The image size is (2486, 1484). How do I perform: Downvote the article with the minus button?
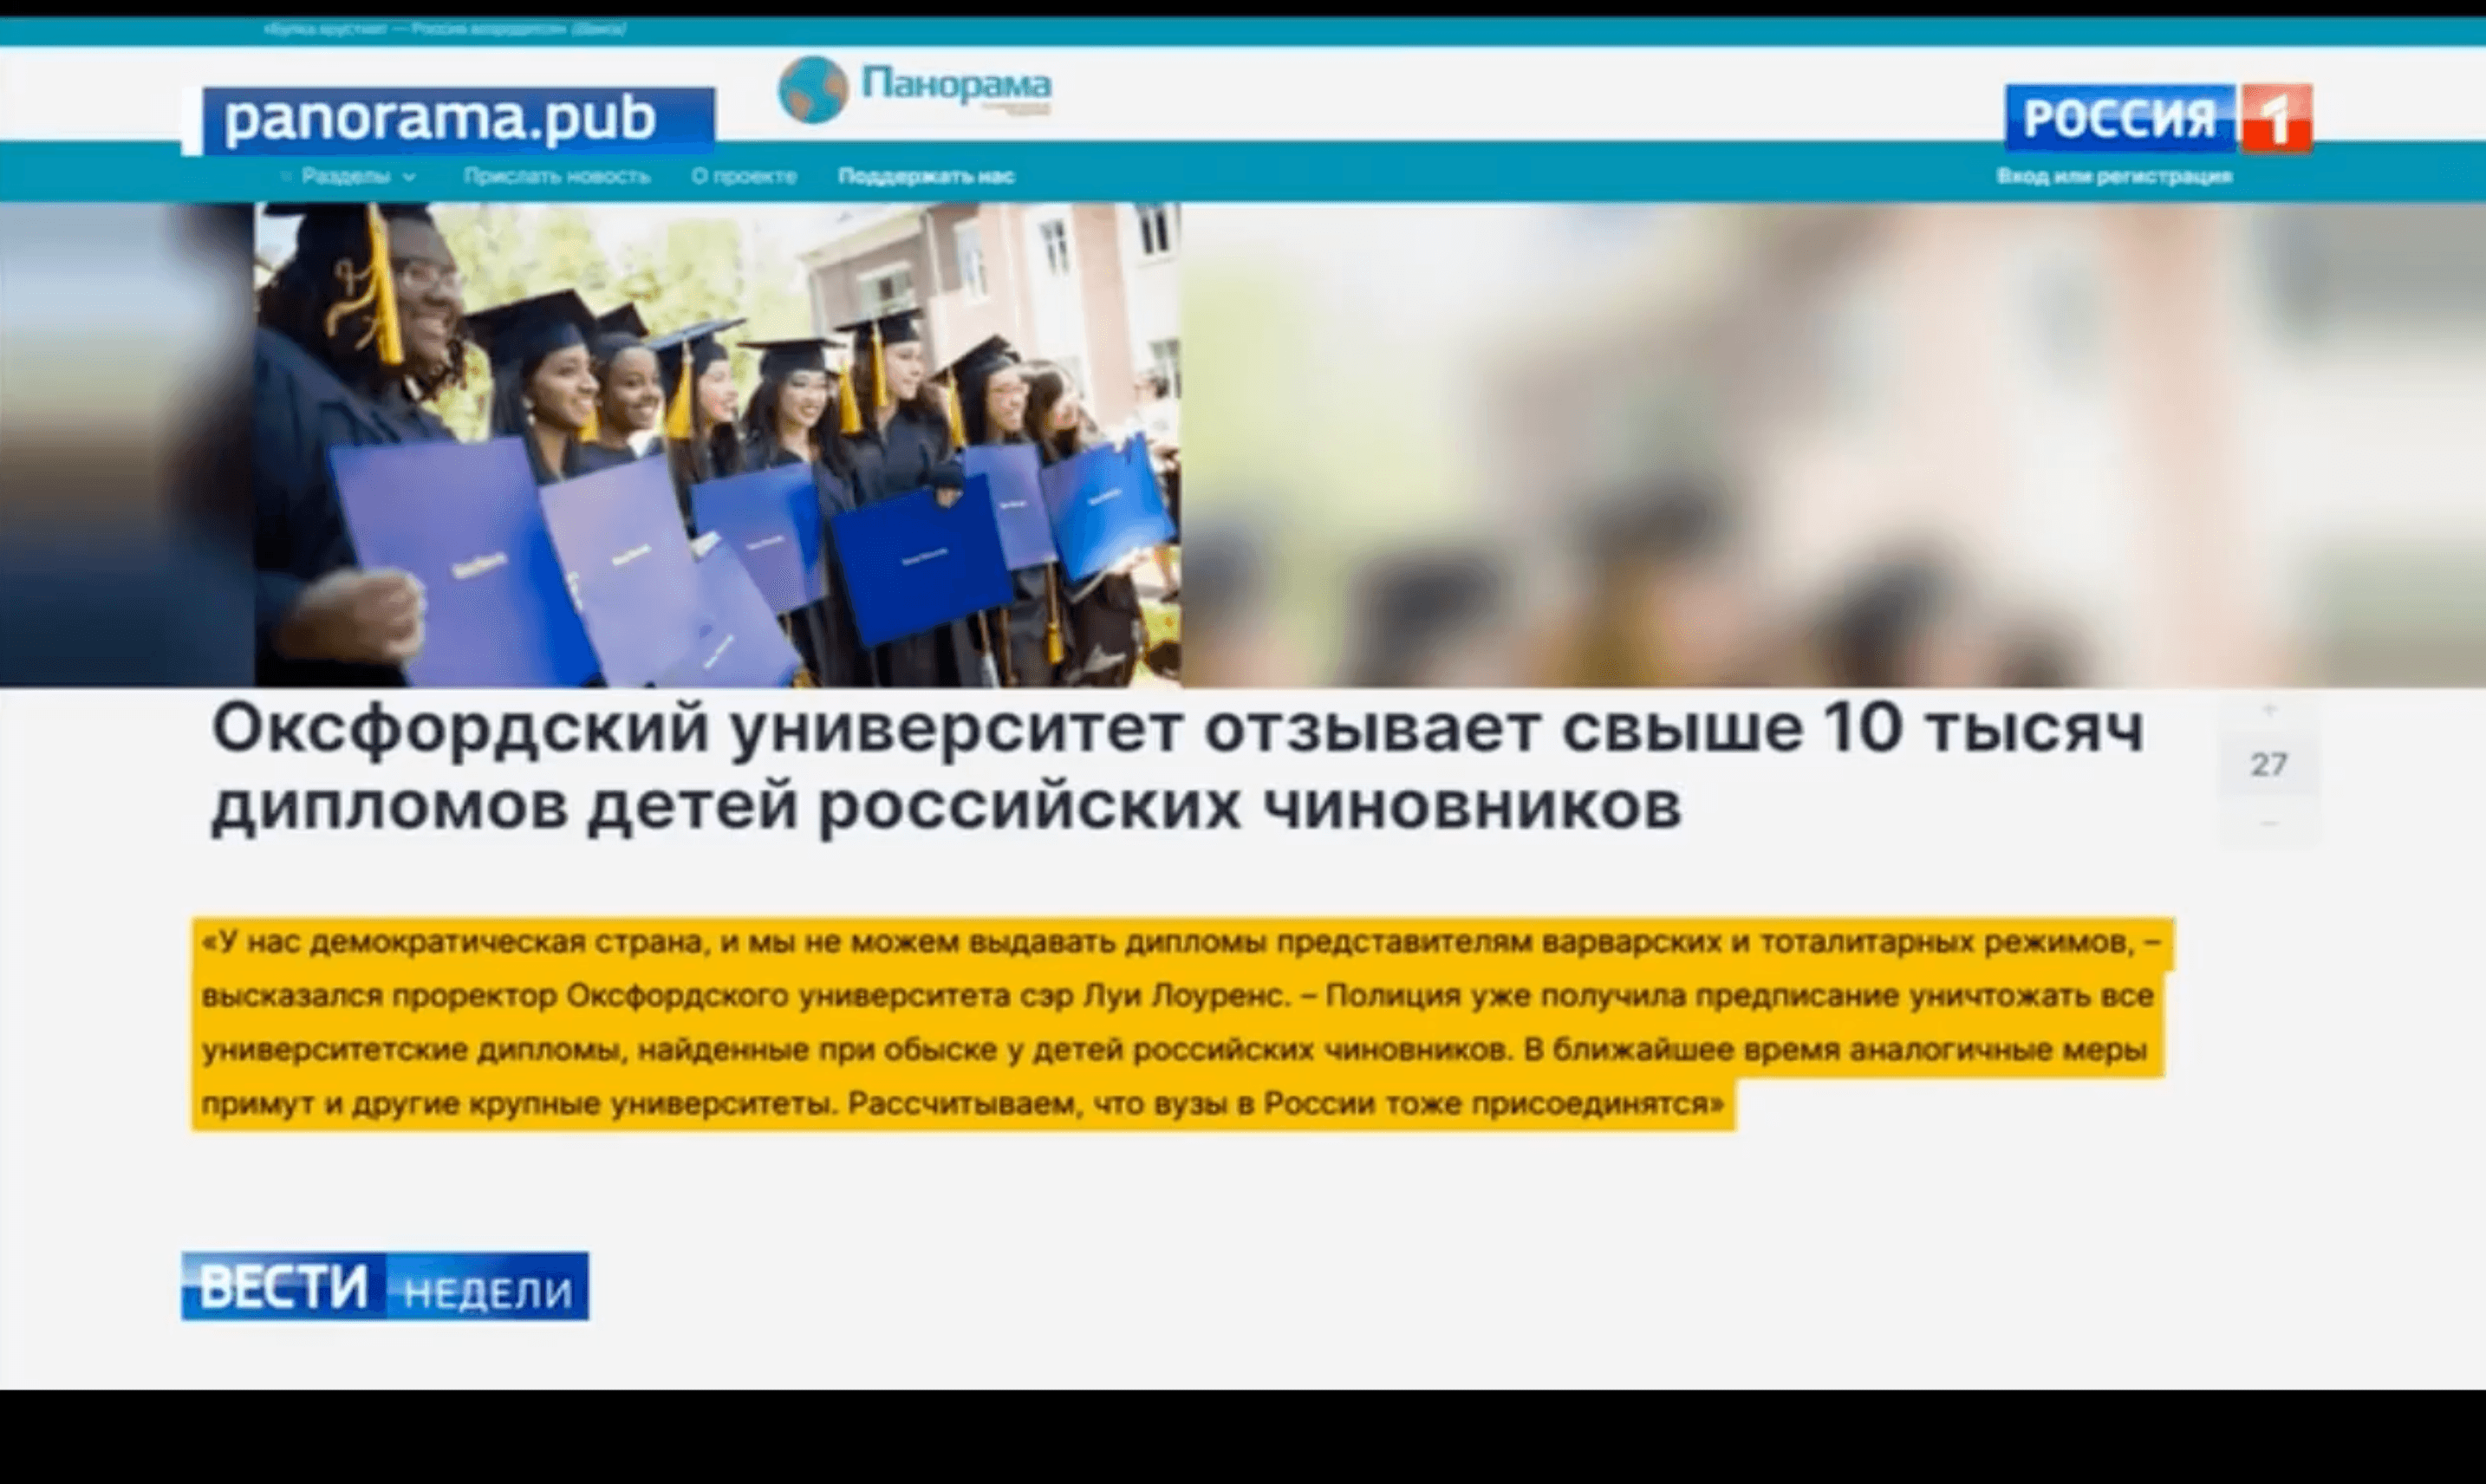2269,823
